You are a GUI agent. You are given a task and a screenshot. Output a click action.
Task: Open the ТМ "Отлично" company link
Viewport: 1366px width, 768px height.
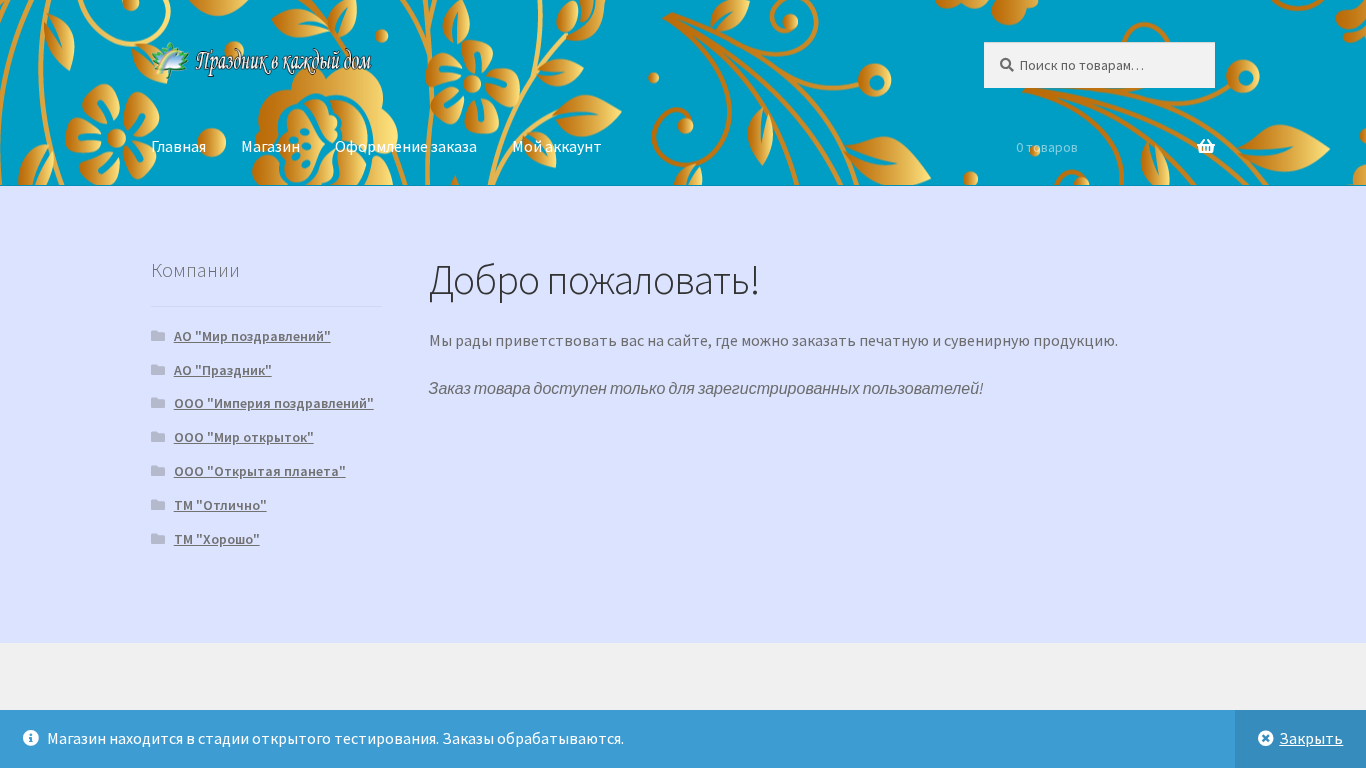pos(220,505)
